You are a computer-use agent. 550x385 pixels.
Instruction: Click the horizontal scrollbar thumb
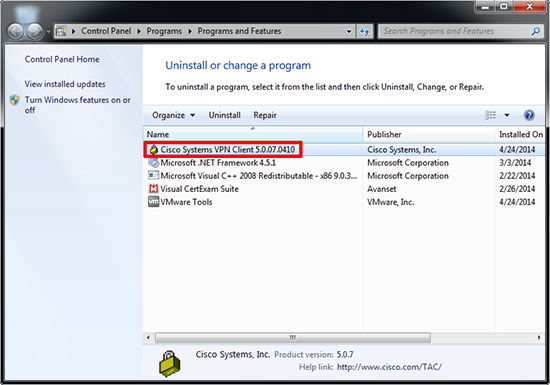click(x=293, y=338)
